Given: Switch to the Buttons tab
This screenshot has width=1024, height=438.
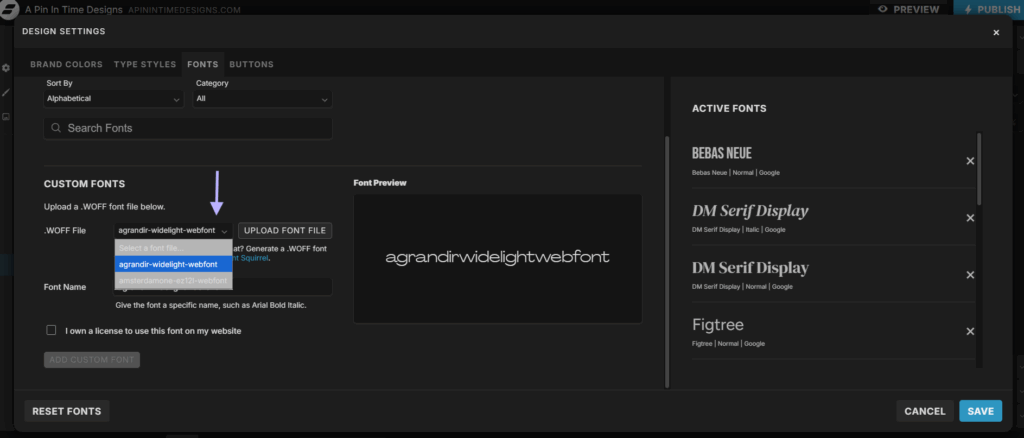Looking at the screenshot, I should coord(251,65).
